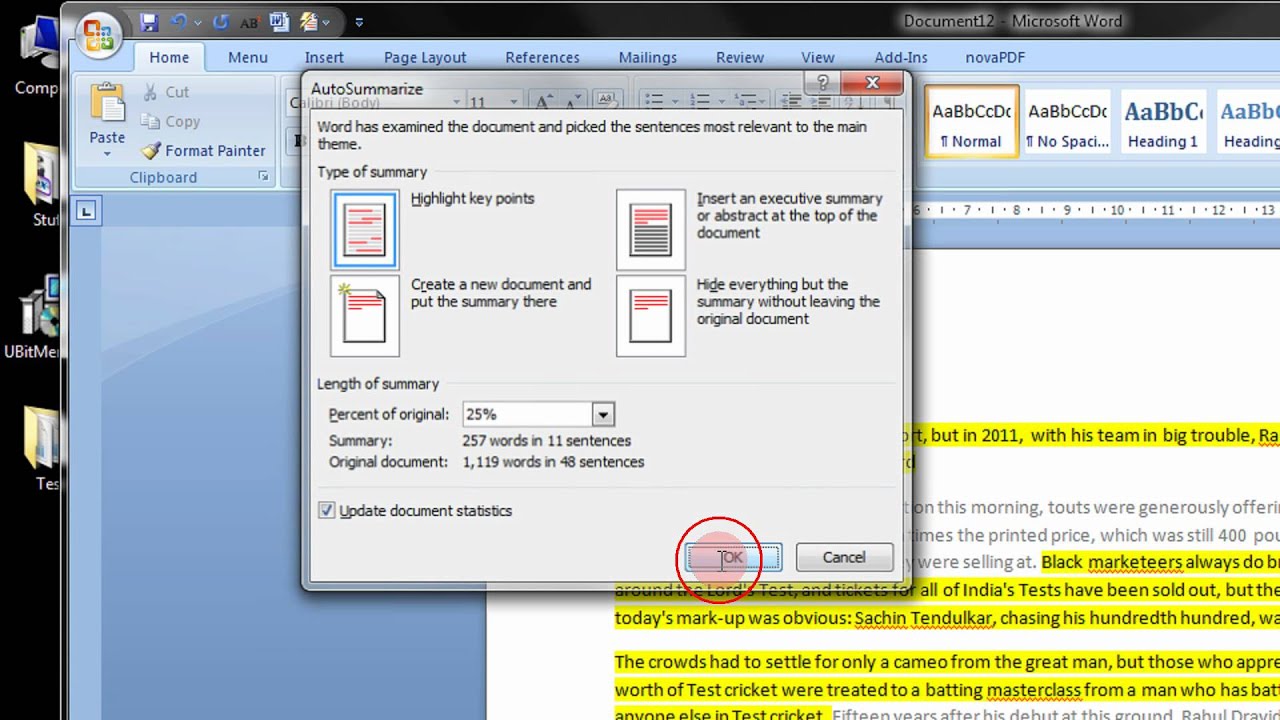Viewport: 1280px width, 720px height.
Task: Apply the No Spacing style
Action: [x=1067, y=121]
